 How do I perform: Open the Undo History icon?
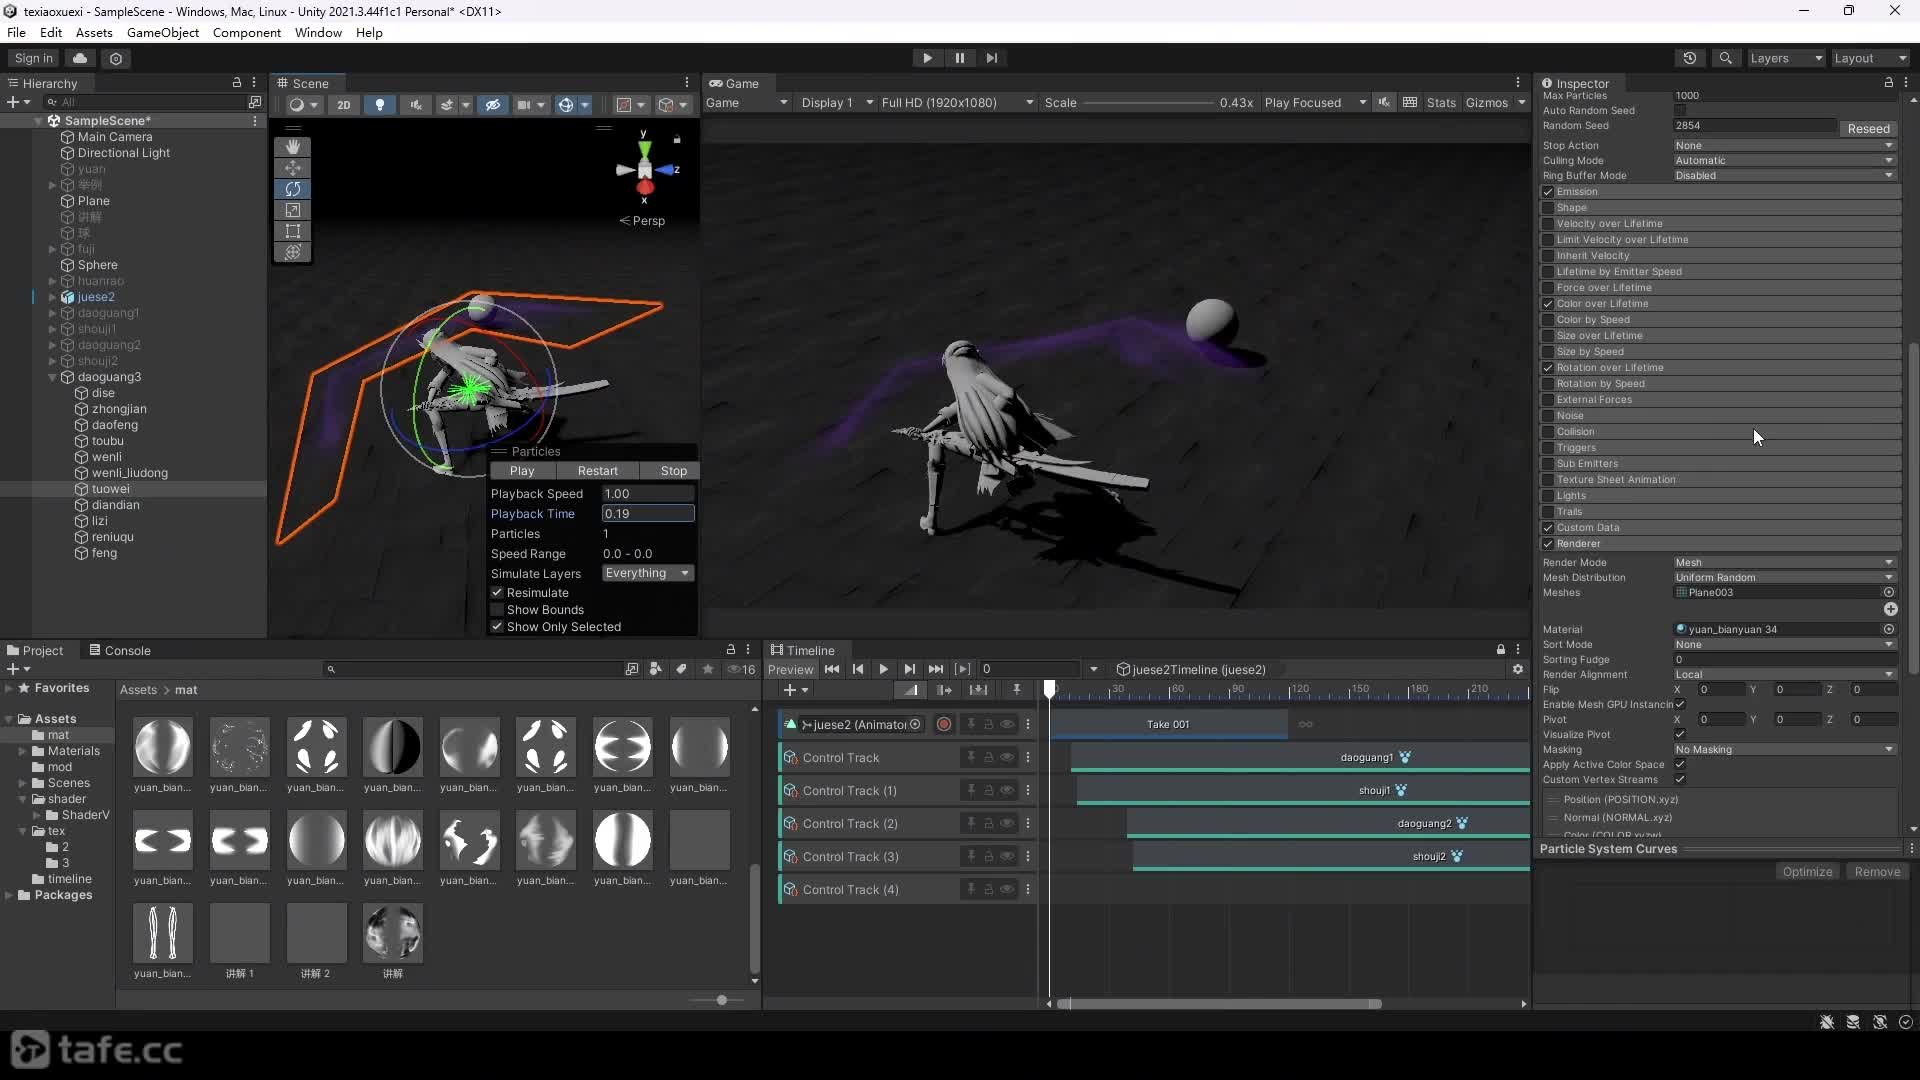(1690, 58)
